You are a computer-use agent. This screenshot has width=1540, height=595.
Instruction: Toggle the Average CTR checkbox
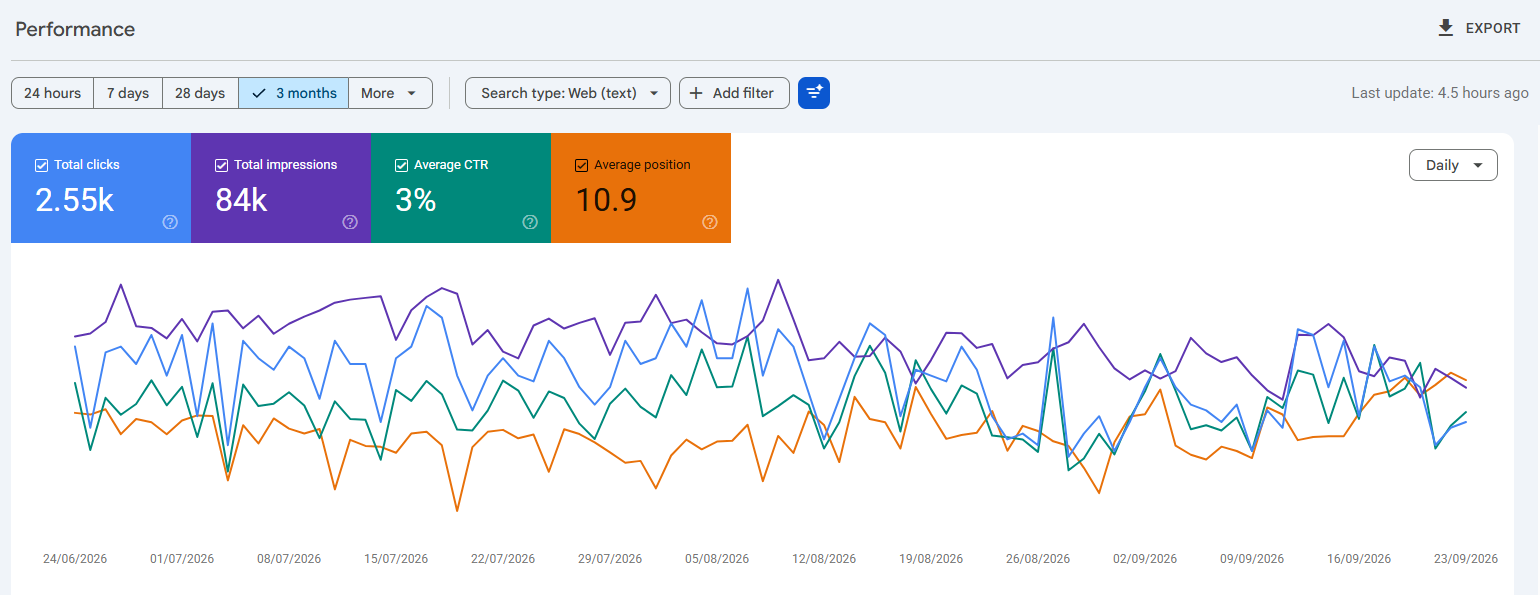(x=401, y=165)
